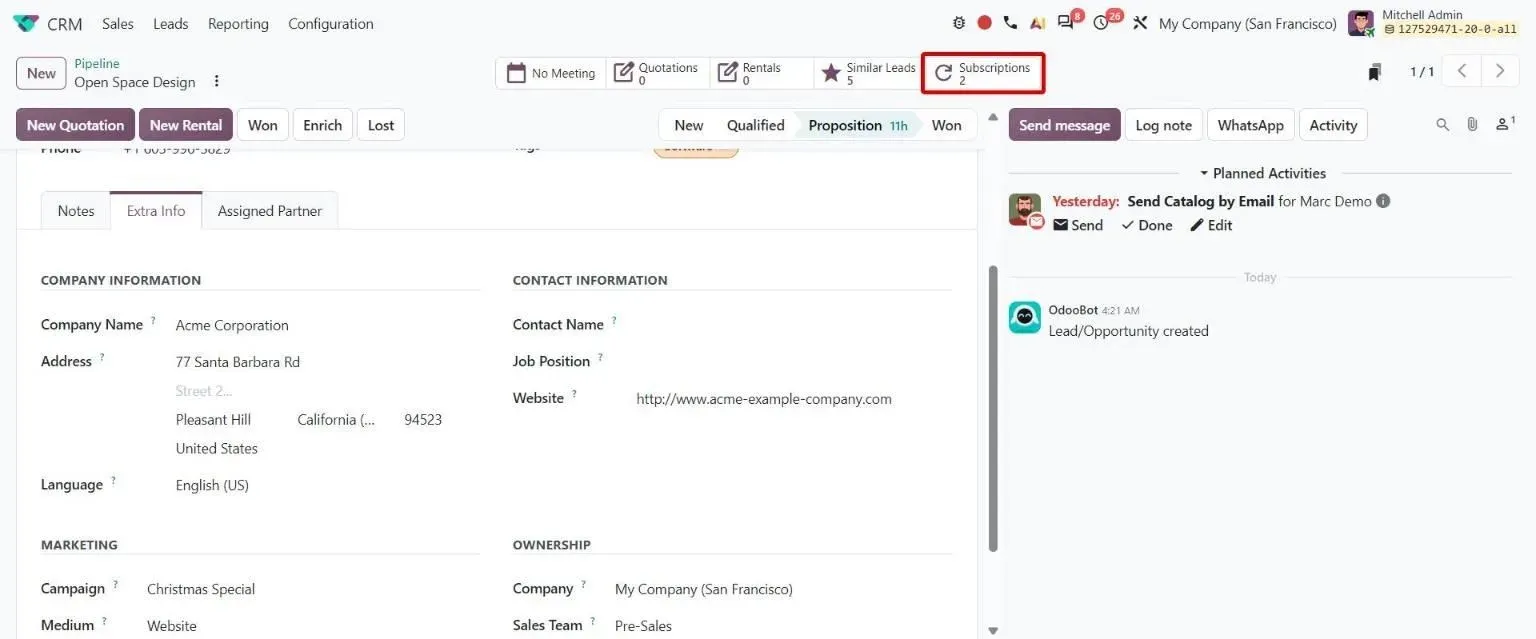The width and height of the screenshot is (1536, 639).
Task: Click Send on the catalog email activity
Action: (1078, 225)
